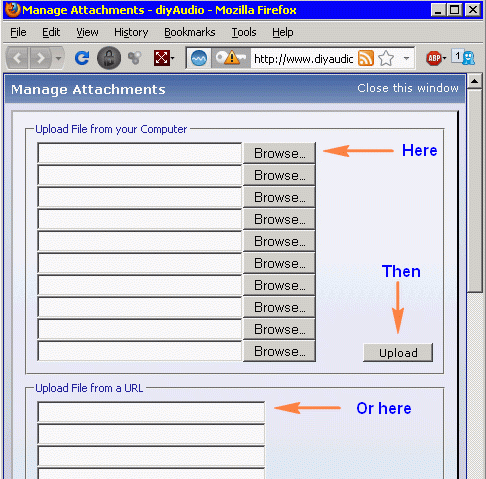The image size is (486, 479).
Task: Click the first computer file path field
Action: click(x=140, y=153)
